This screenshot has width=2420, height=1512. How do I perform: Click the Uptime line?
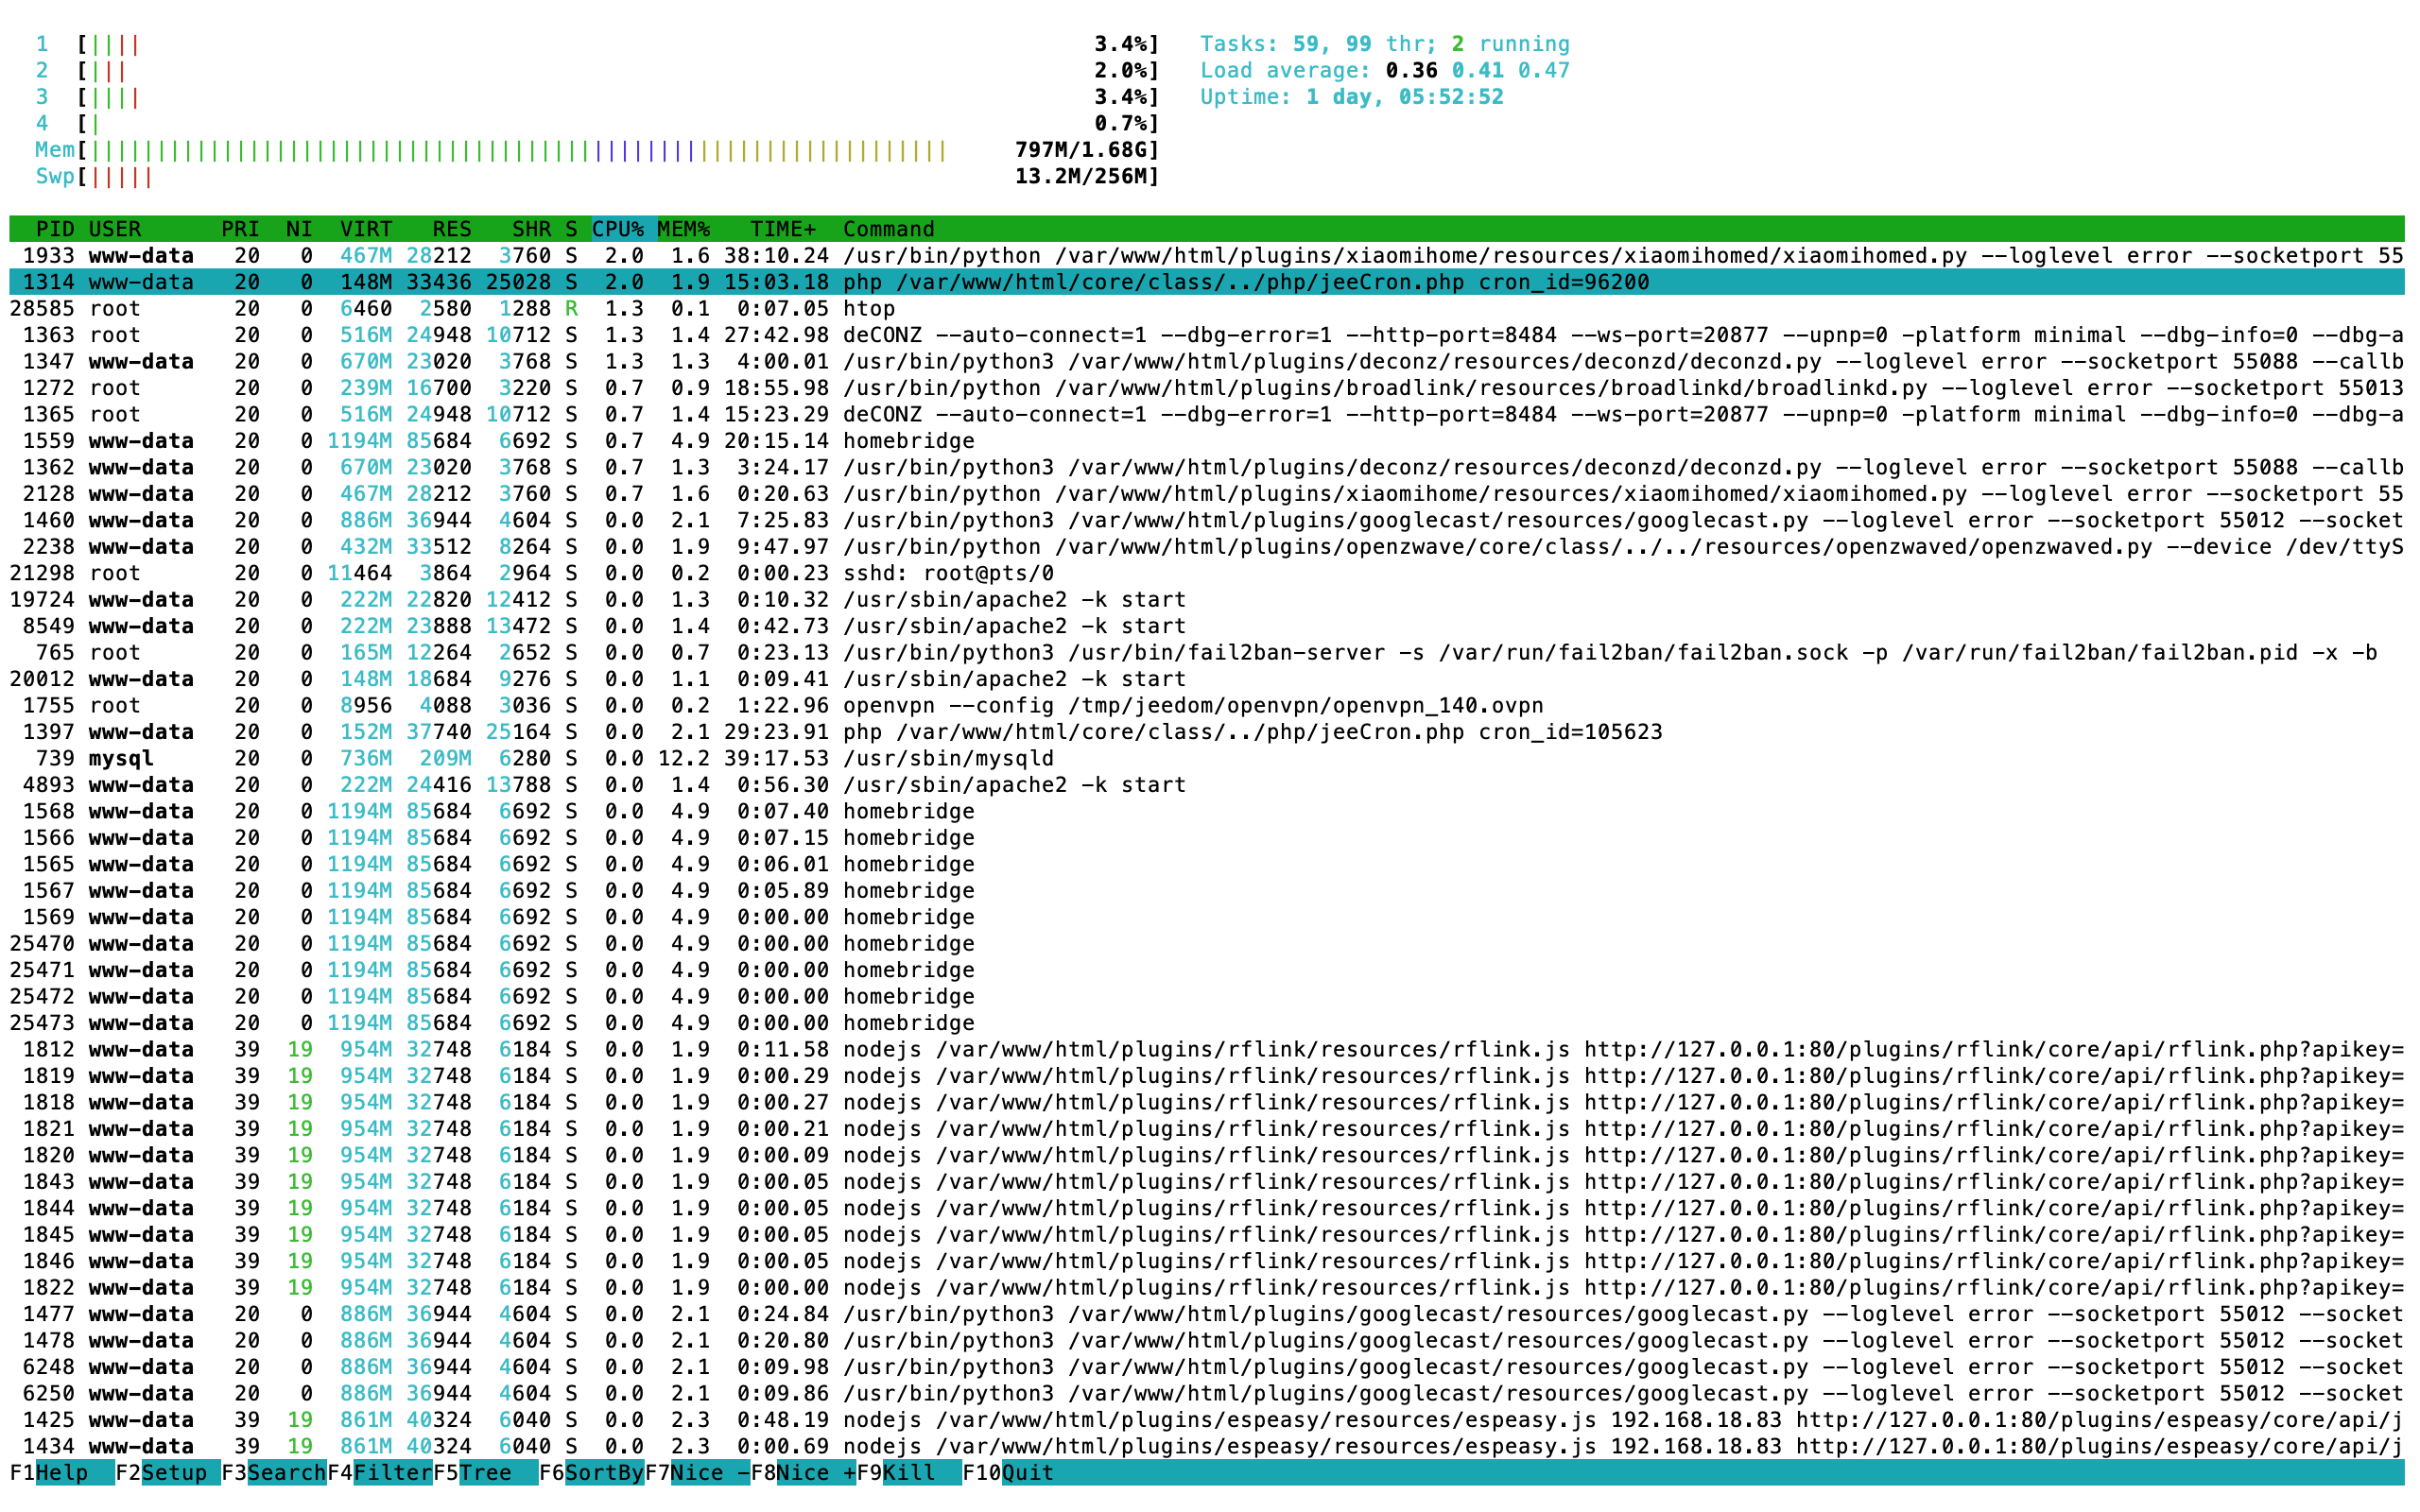click(1352, 97)
